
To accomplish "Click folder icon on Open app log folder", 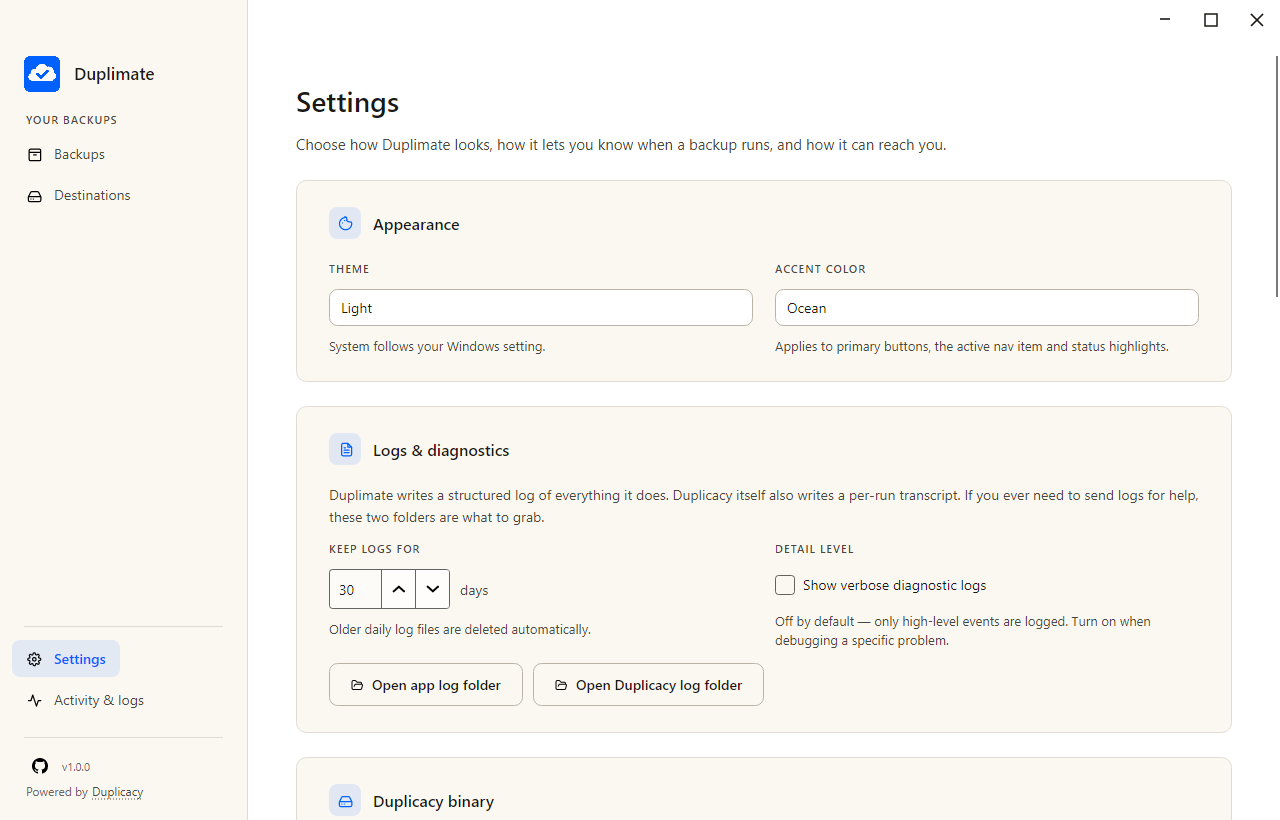I will [x=357, y=686].
